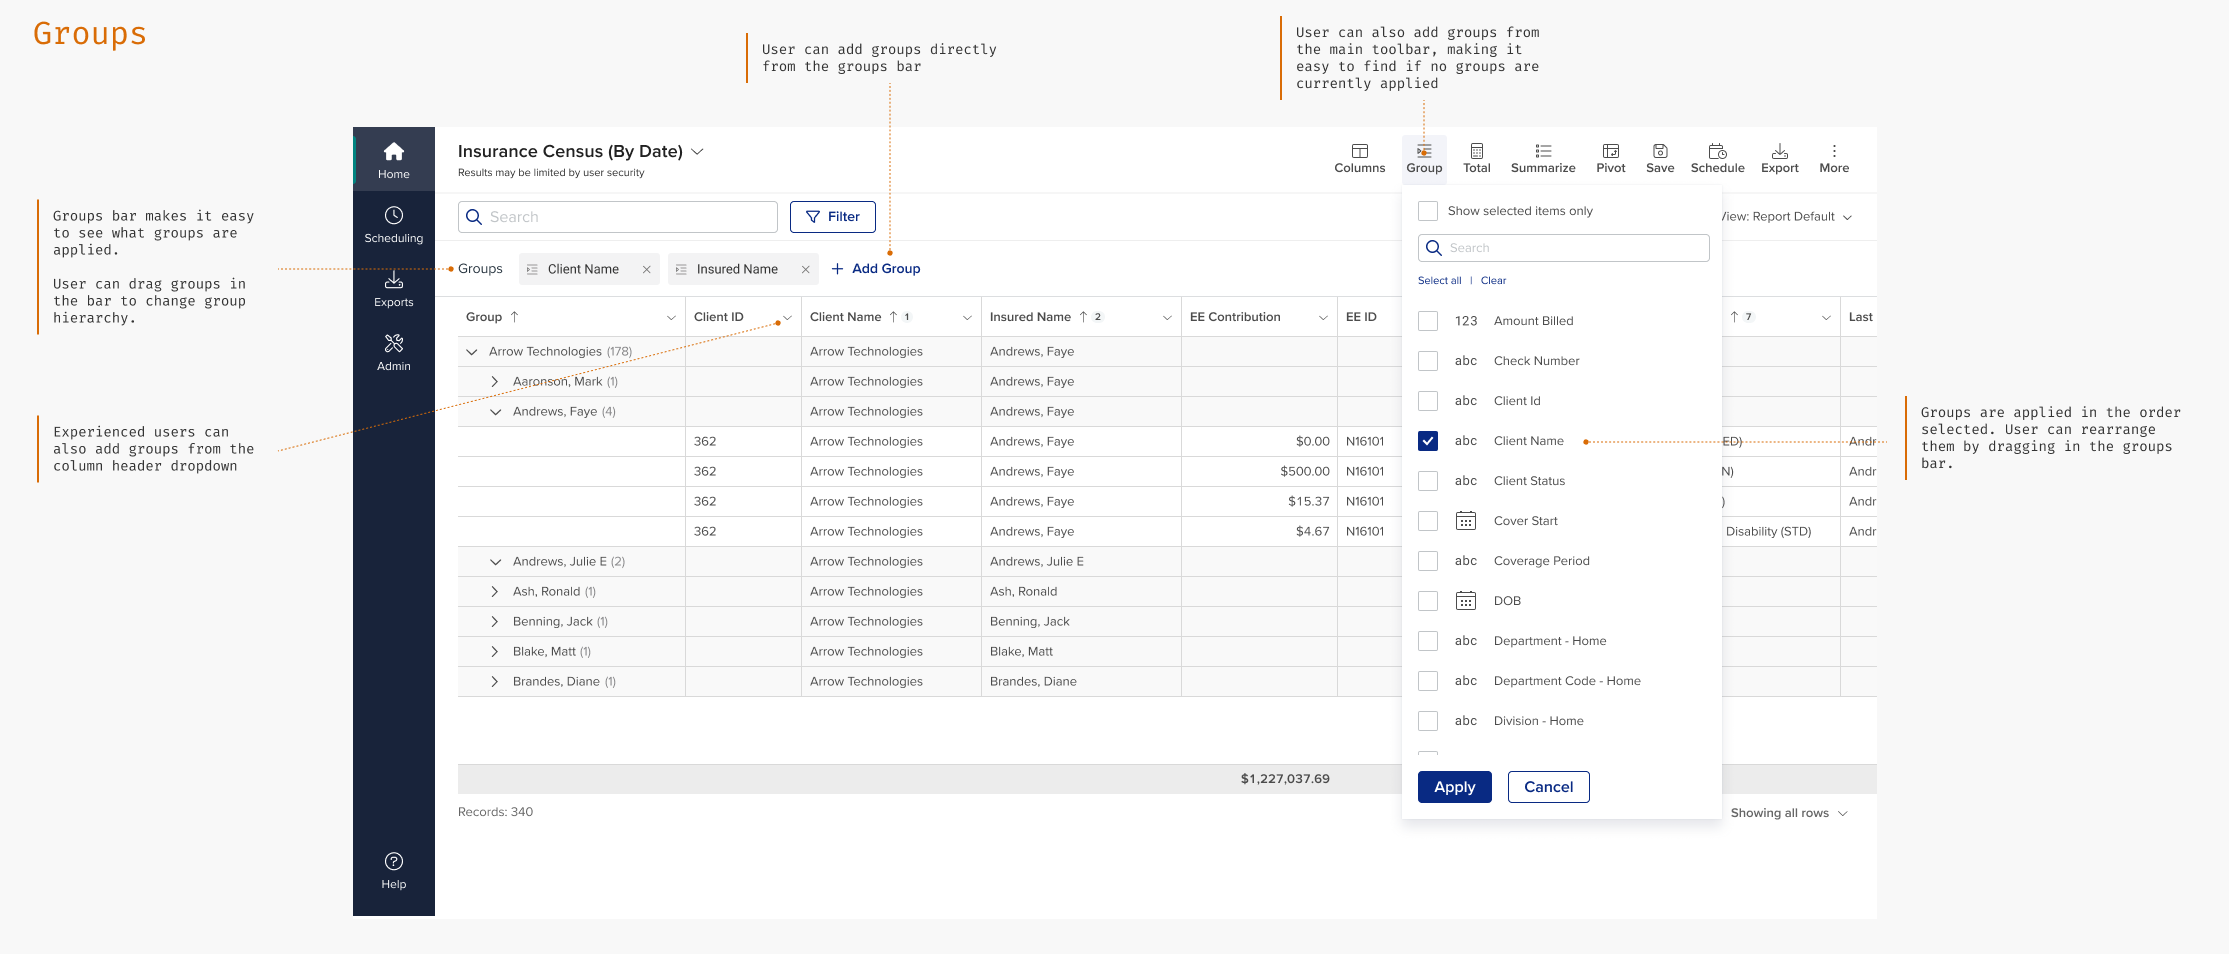Click the main report Search field
2229x954 pixels.
(618, 217)
